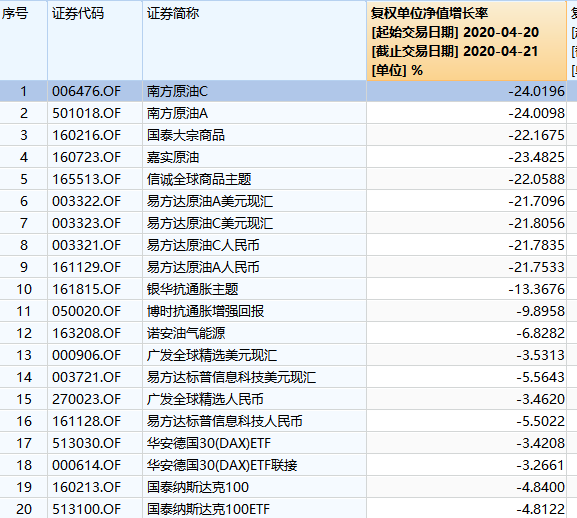
Task: Click the value -13.3676
Action: coord(537,290)
